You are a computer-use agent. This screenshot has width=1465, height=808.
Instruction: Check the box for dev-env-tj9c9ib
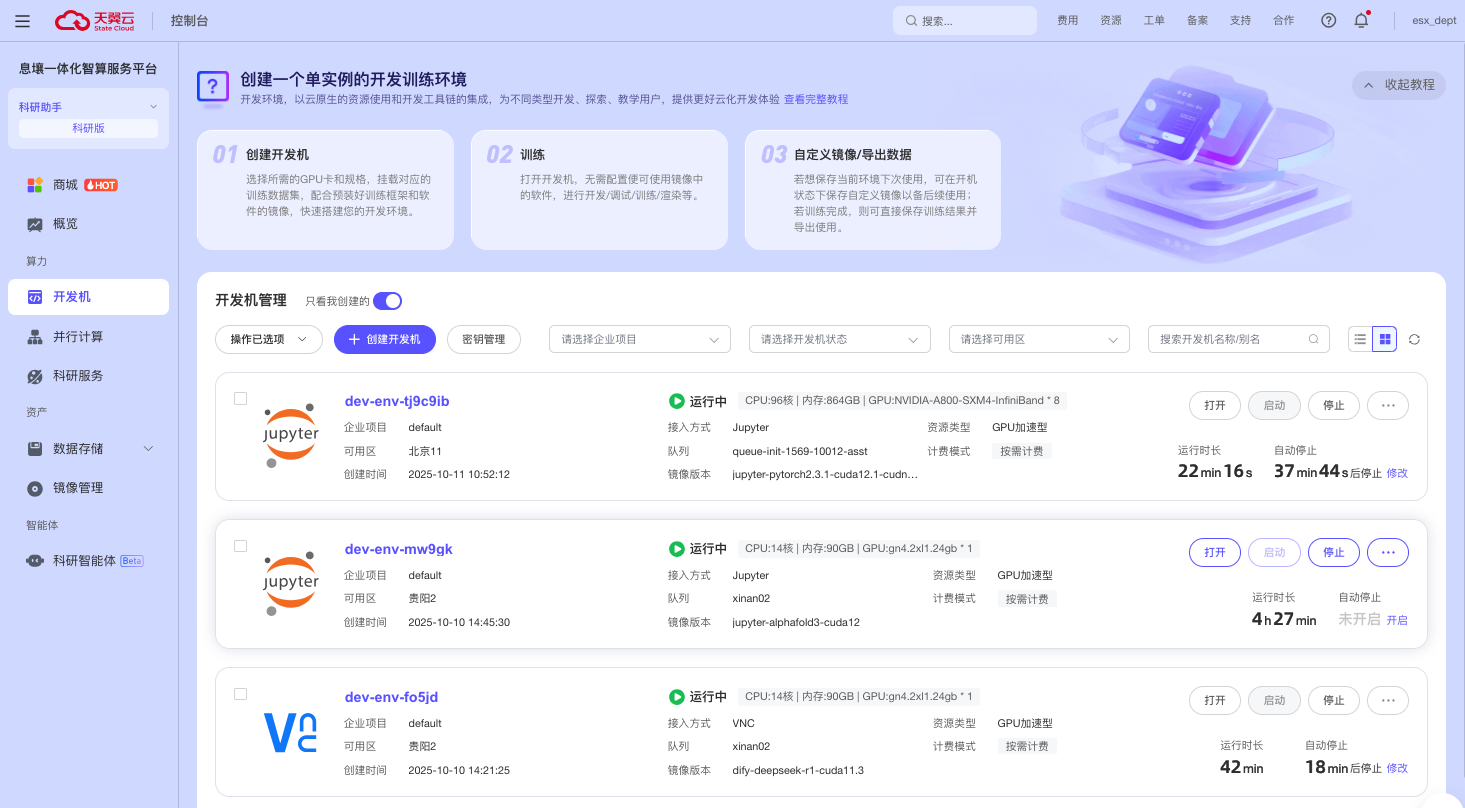point(240,398)
